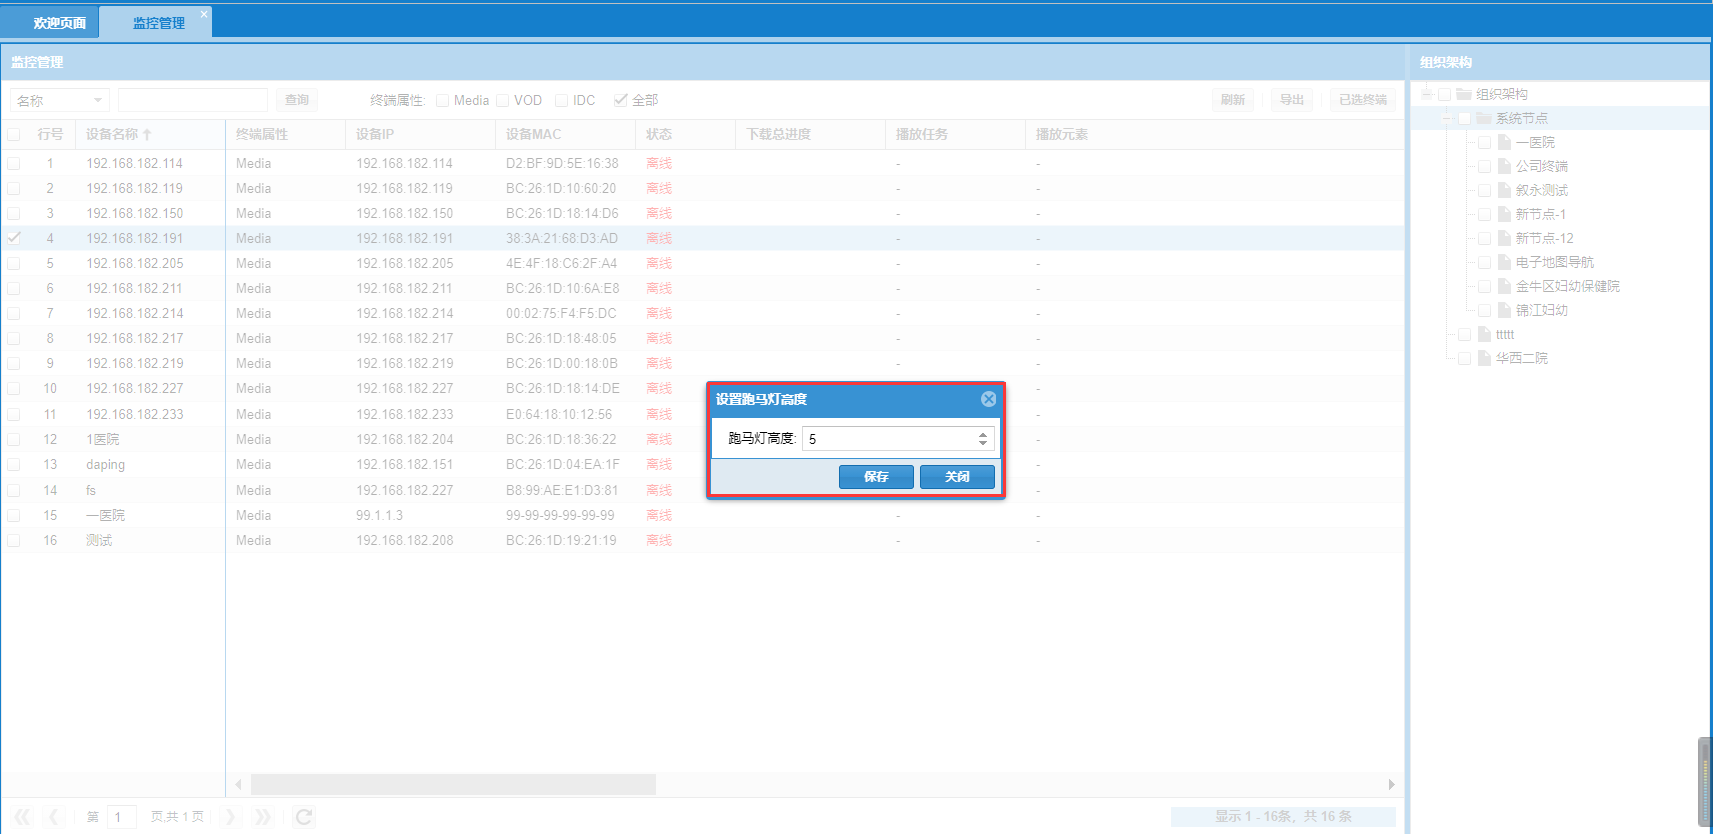Check the row 1 checkbox for 192.168.182.114
1713x834 pixels.
(13, 163)
